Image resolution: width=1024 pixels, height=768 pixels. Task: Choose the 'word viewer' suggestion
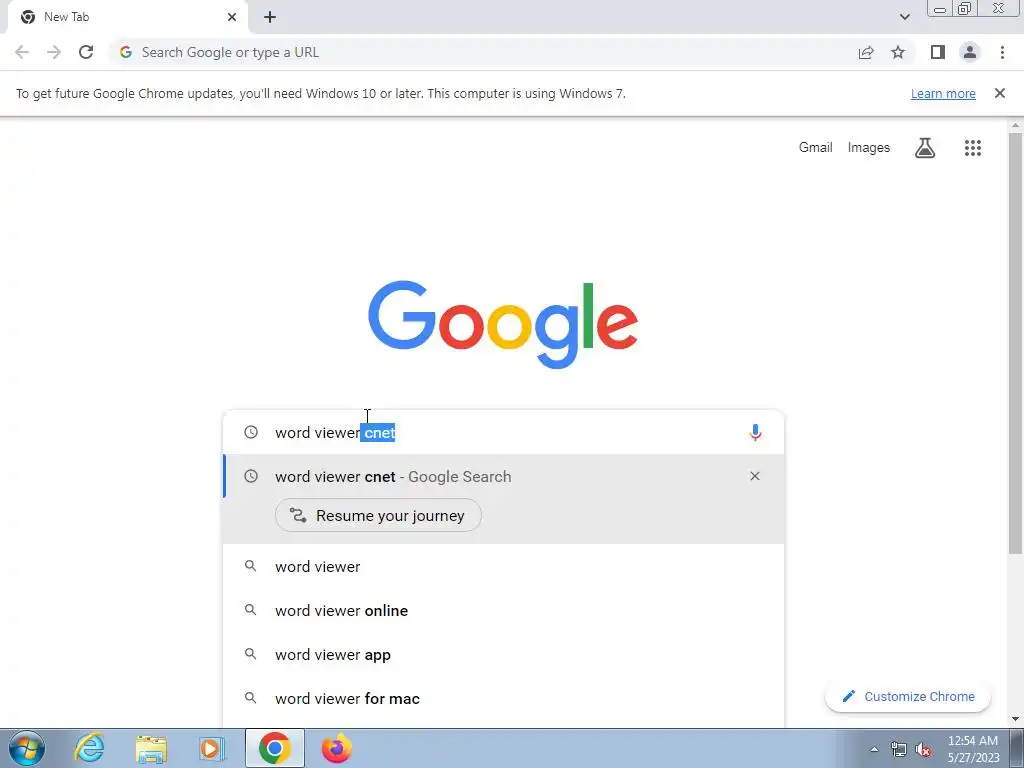[503, 566]
